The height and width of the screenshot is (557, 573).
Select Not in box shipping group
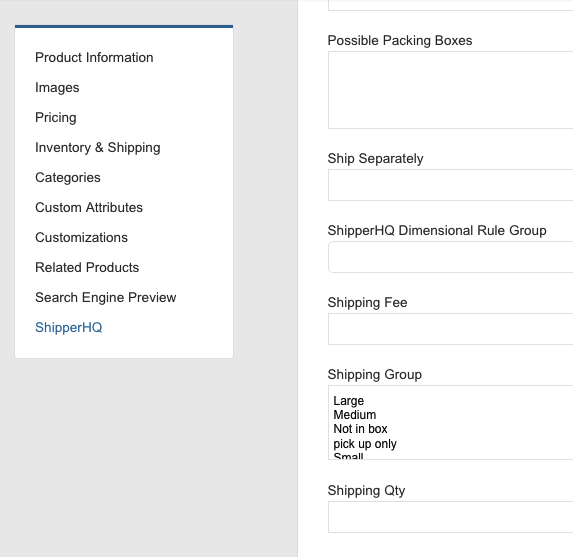pyautogui.click(x=360, y=429)
